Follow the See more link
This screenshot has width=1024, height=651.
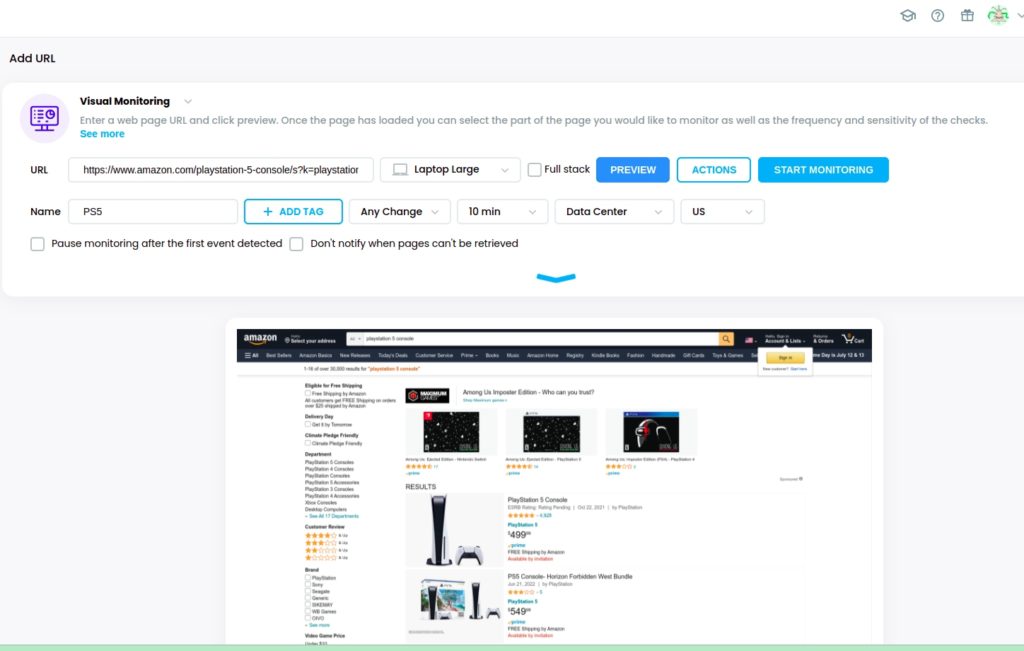[x=102, y=134]
